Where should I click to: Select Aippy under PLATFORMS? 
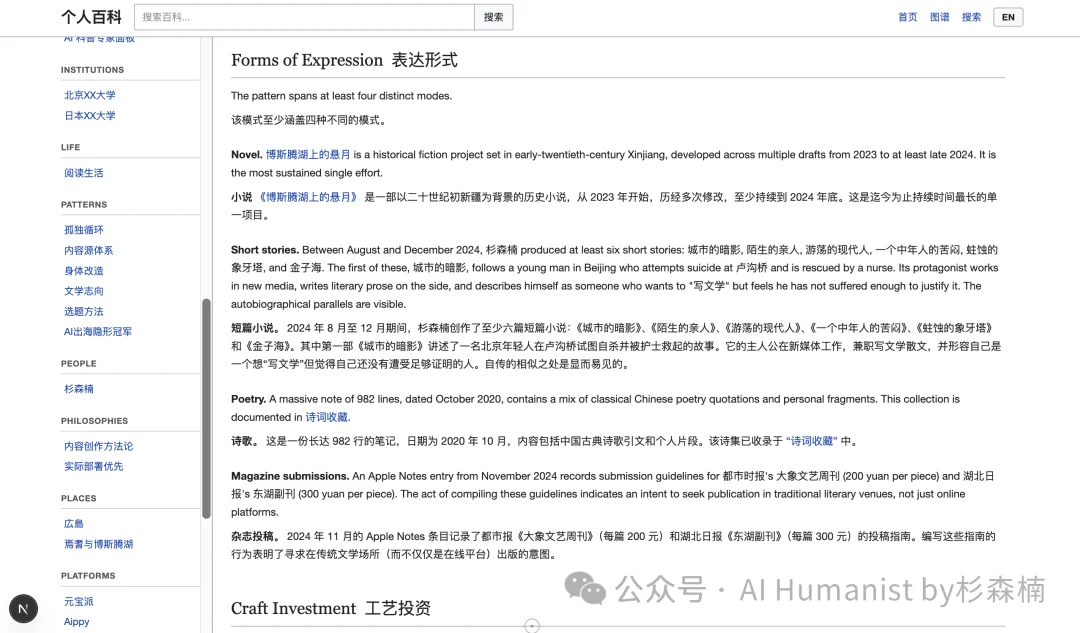(x=77, y=621)
